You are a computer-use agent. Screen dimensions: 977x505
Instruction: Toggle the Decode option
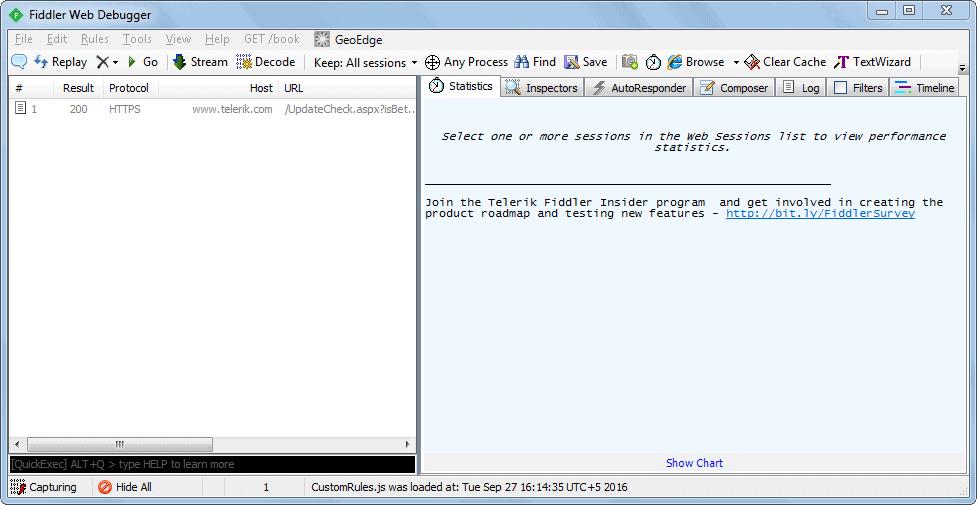266,62
